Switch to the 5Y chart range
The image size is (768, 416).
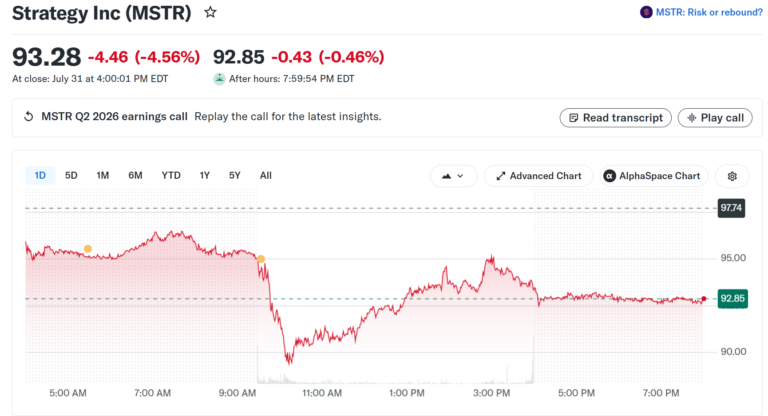235,175
